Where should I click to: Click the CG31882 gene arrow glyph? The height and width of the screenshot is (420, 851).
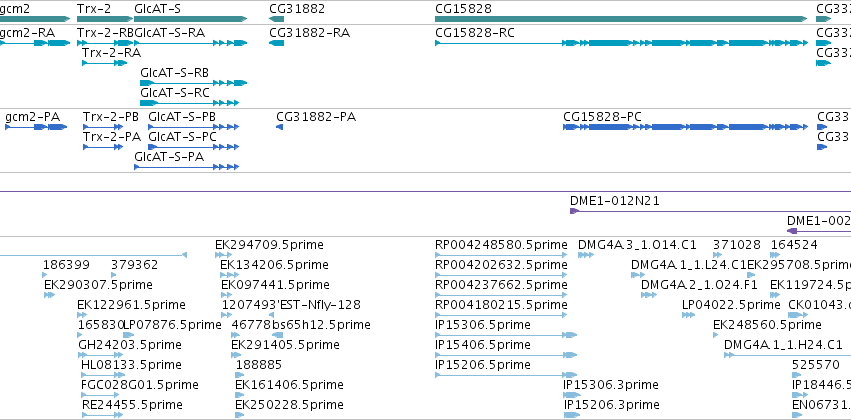pos(276,19)
